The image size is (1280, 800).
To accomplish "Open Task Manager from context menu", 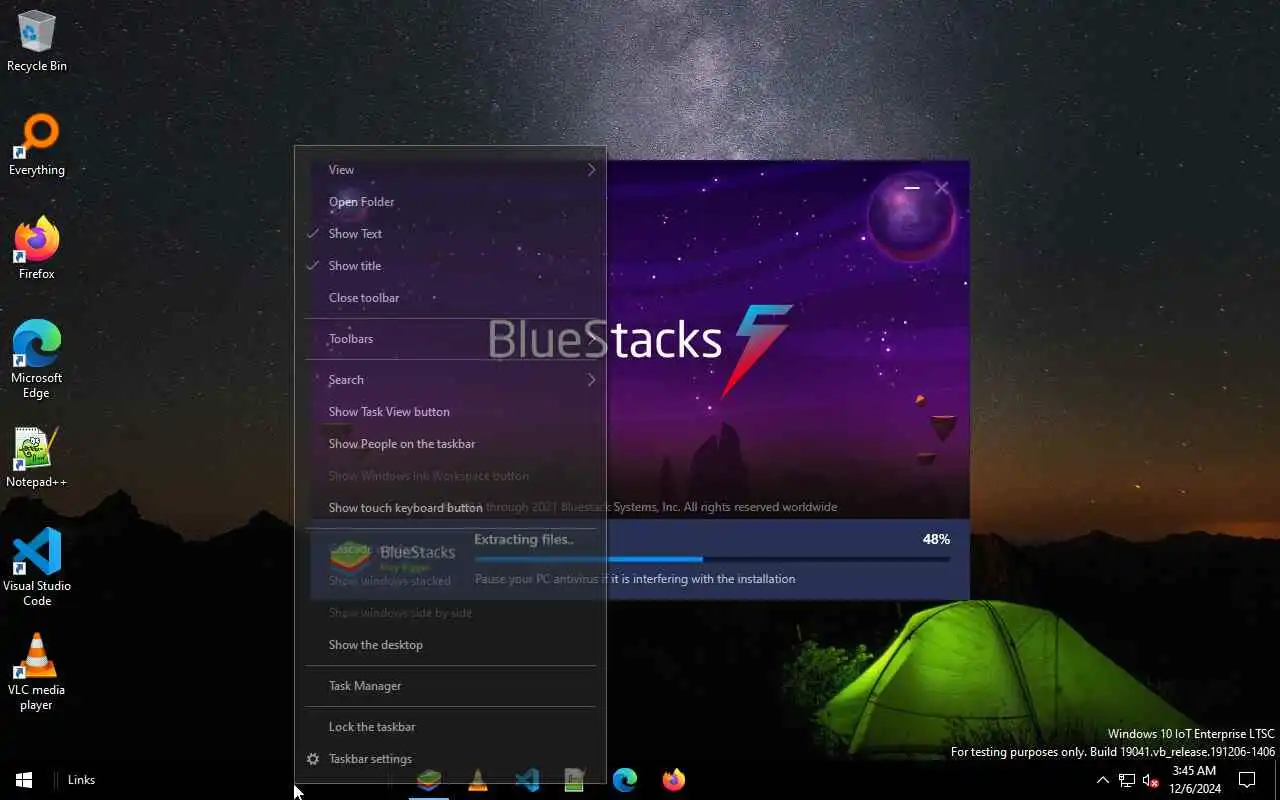I will point(451,686).
